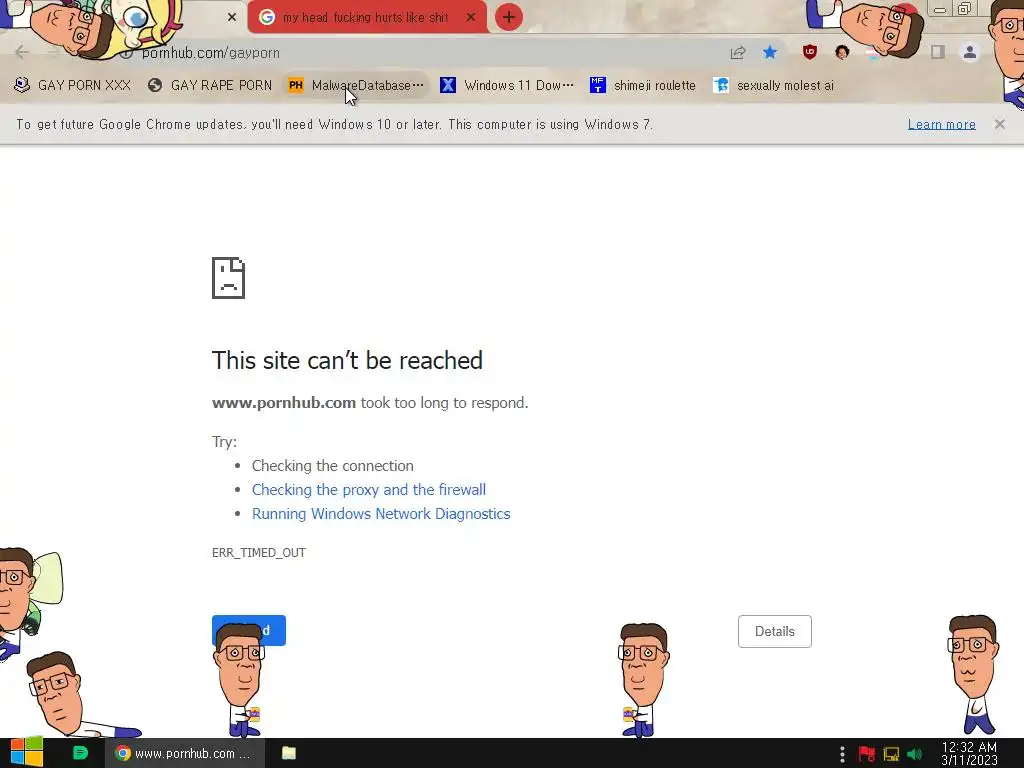Click the Learn more link in infobar

(x=941, y=124)
